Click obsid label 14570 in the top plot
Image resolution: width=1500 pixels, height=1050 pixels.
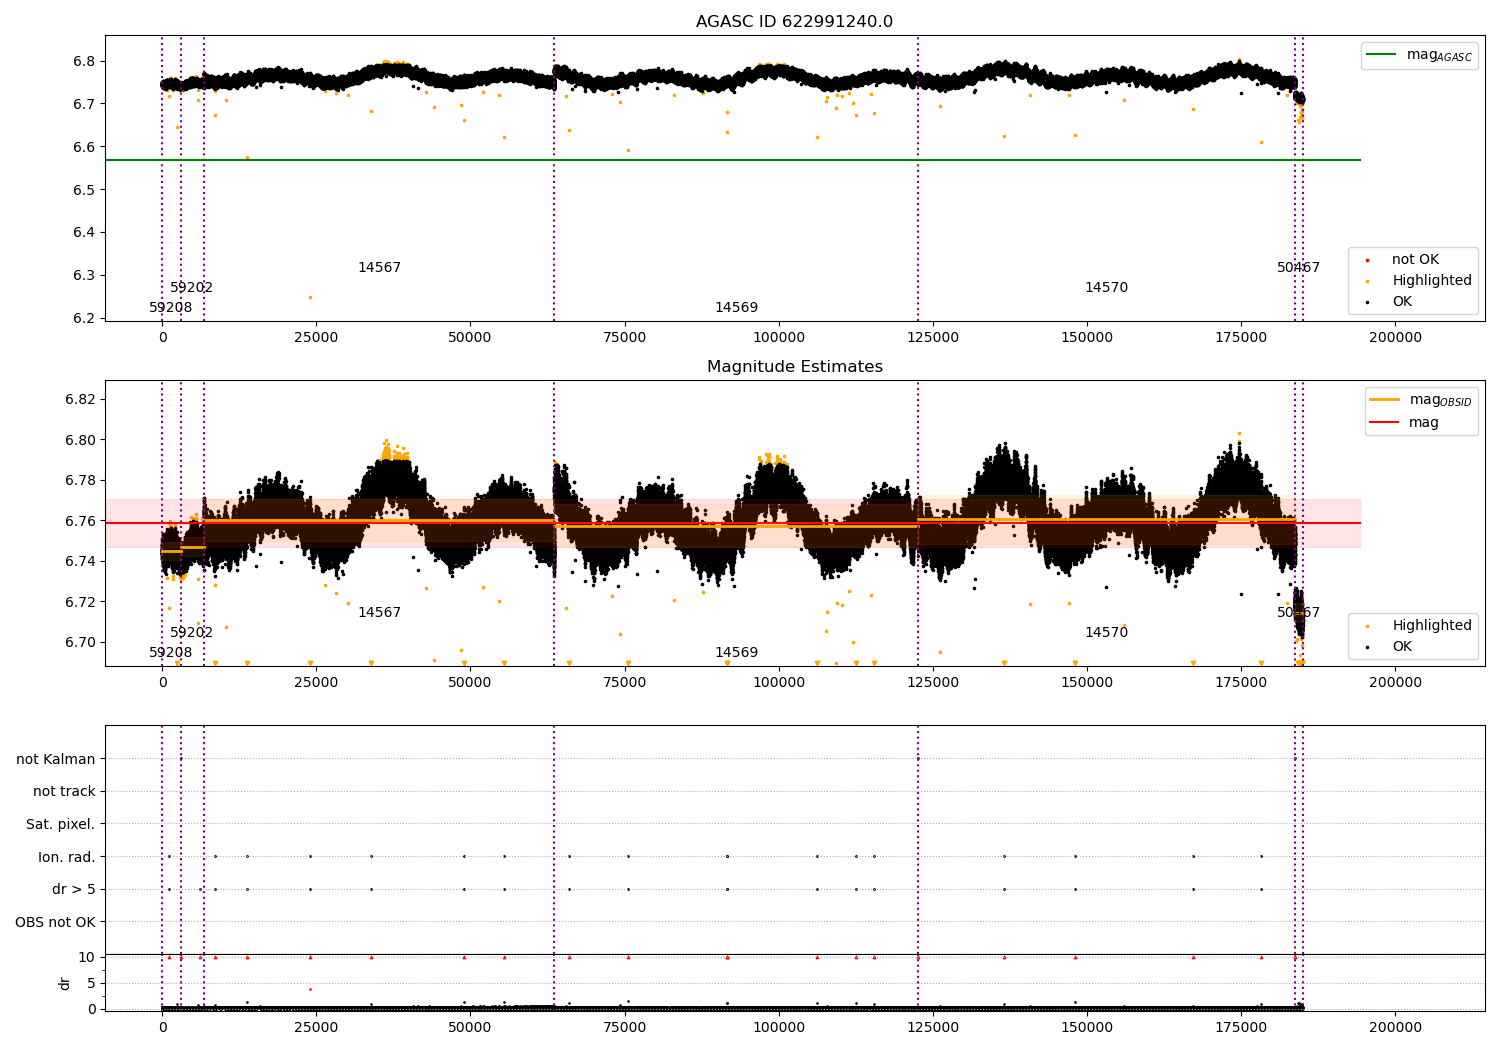tap(1106, 288)
